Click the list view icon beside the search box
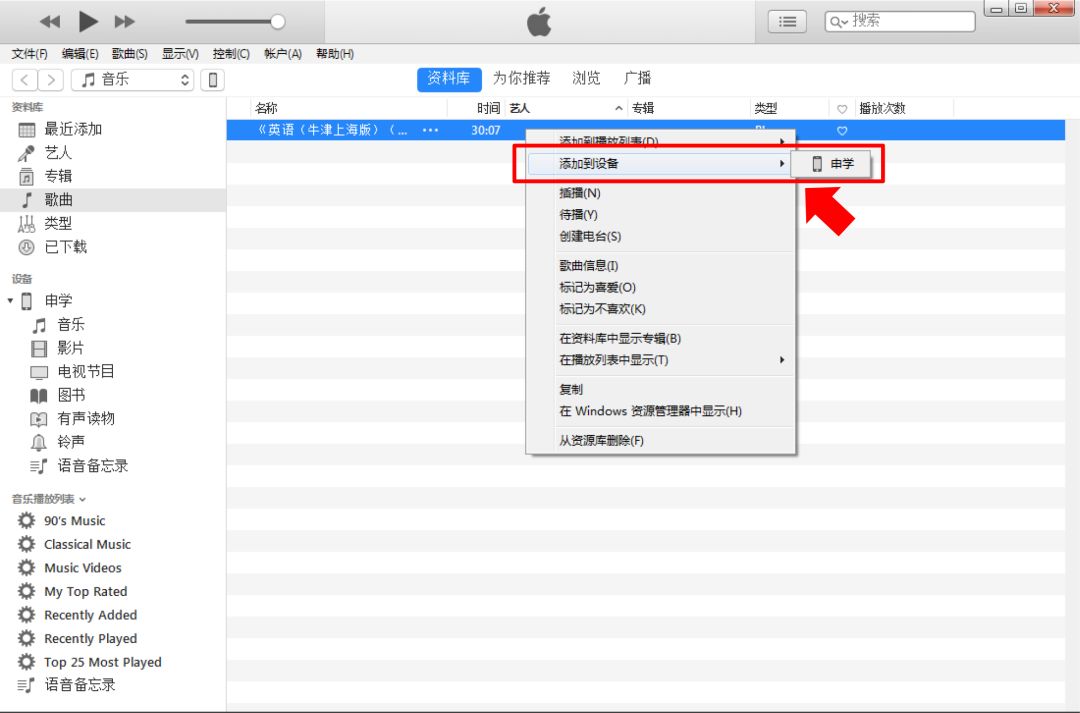This screenshot has width=1080, height=713. pos(787,20)
